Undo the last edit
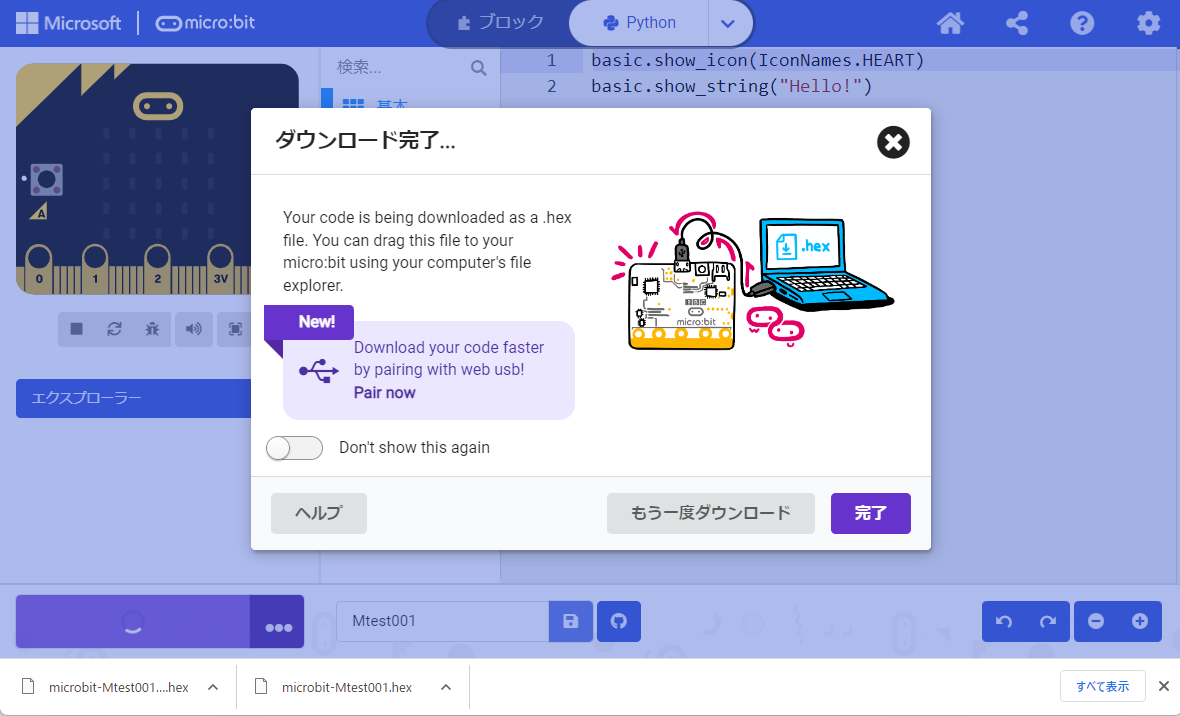The height and width of the screenshot is (716, 1180). coord(1004,621)
